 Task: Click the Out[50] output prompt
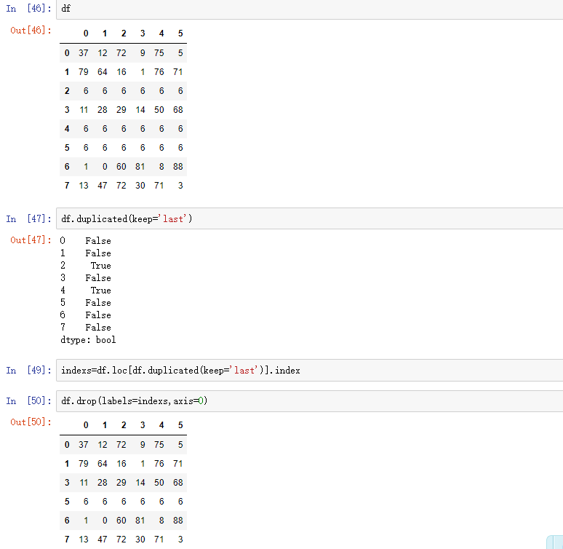31,422
